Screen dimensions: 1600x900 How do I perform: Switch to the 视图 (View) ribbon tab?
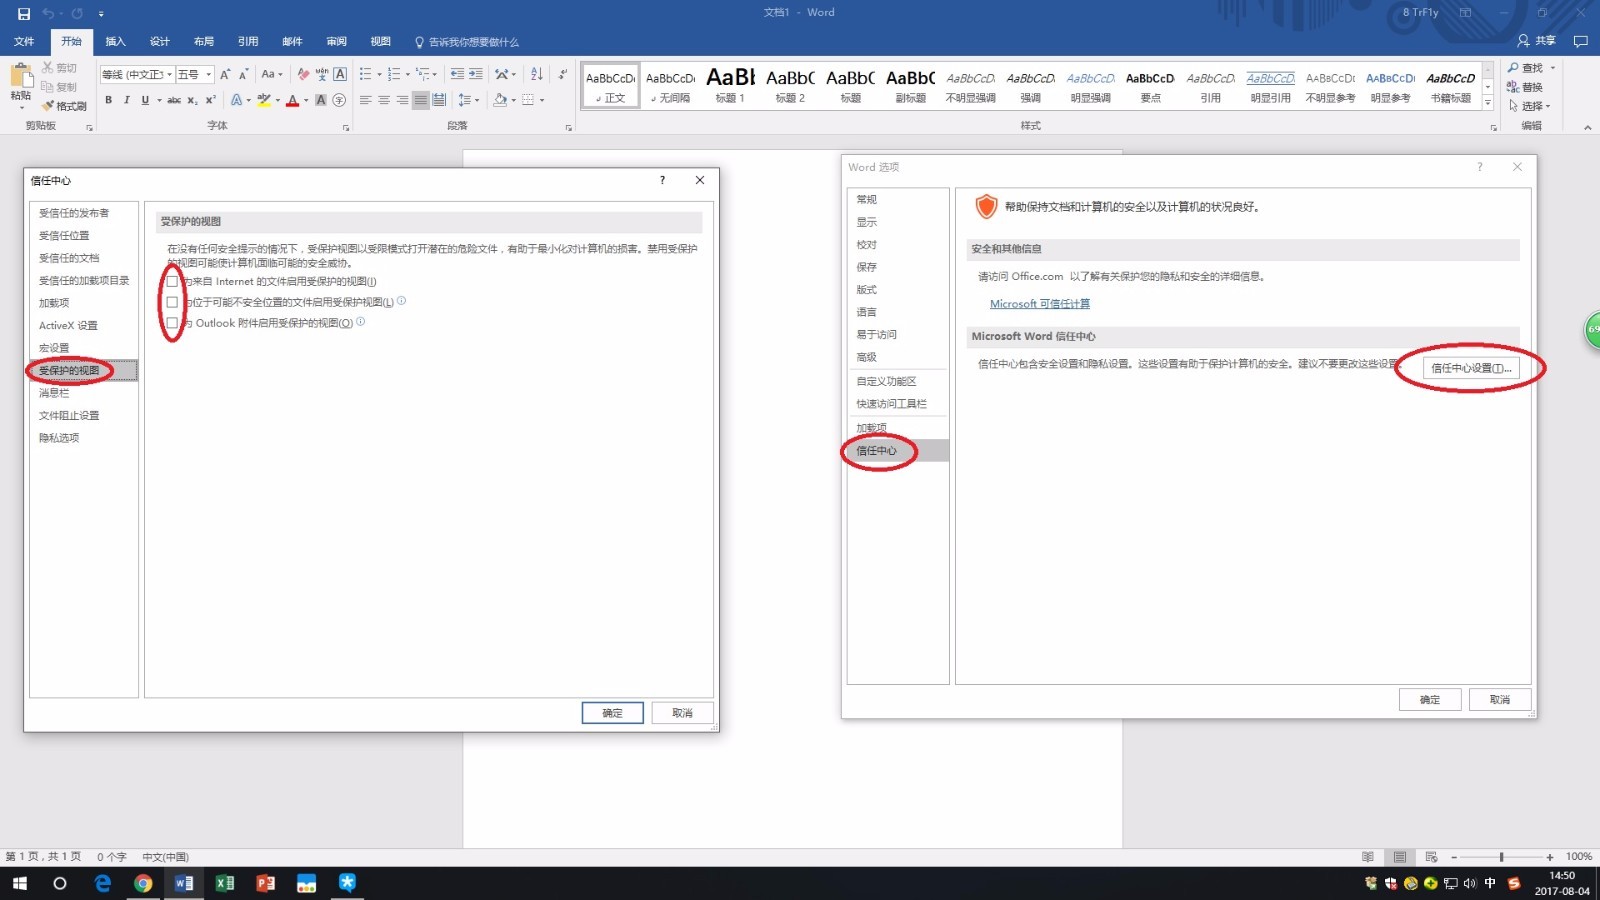[x=381, y=42]
